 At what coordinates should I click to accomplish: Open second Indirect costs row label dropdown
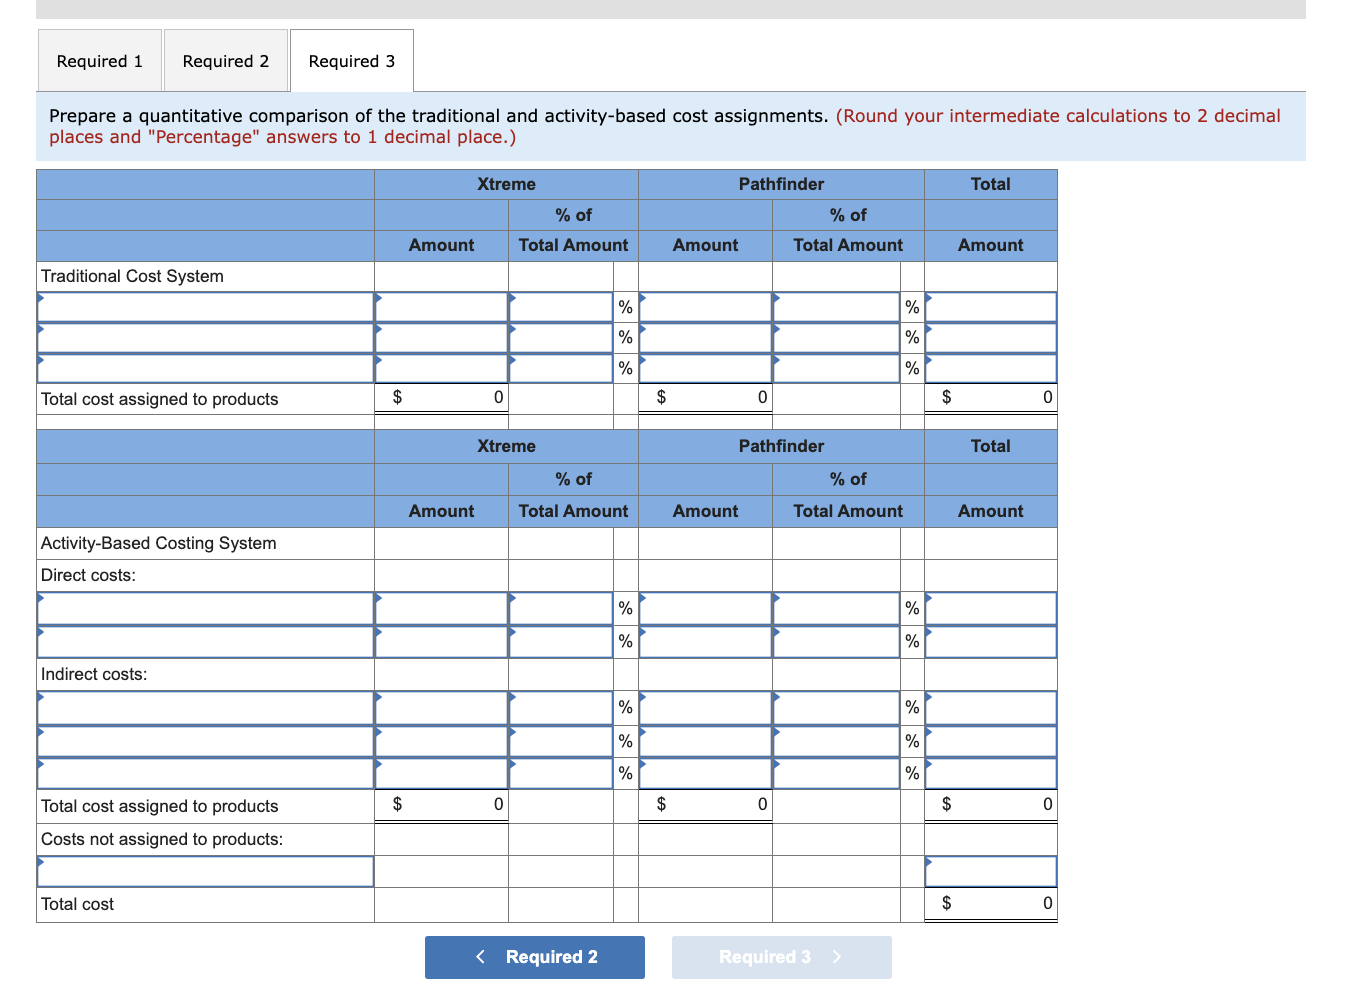pos(206,741)
